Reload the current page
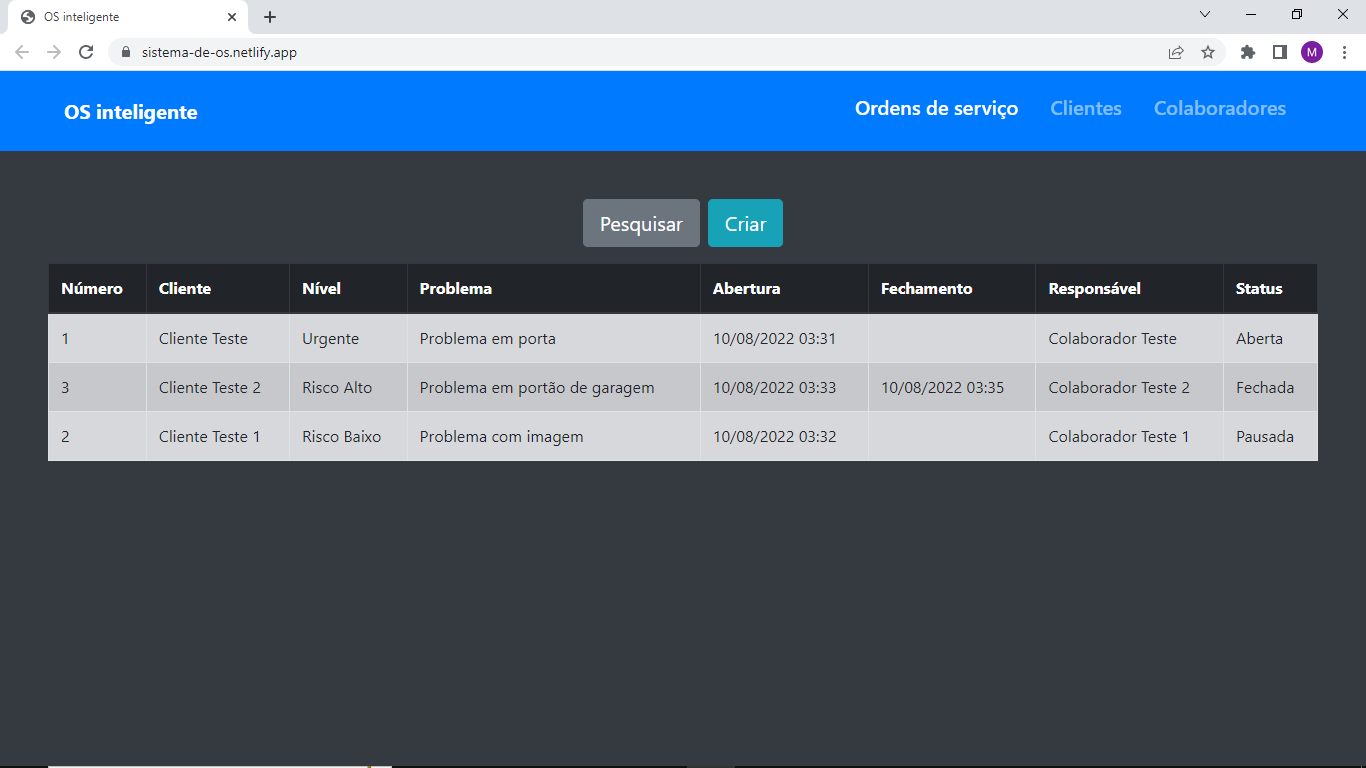This screenshot has height=768, width=1366. (x=85, y=52)
